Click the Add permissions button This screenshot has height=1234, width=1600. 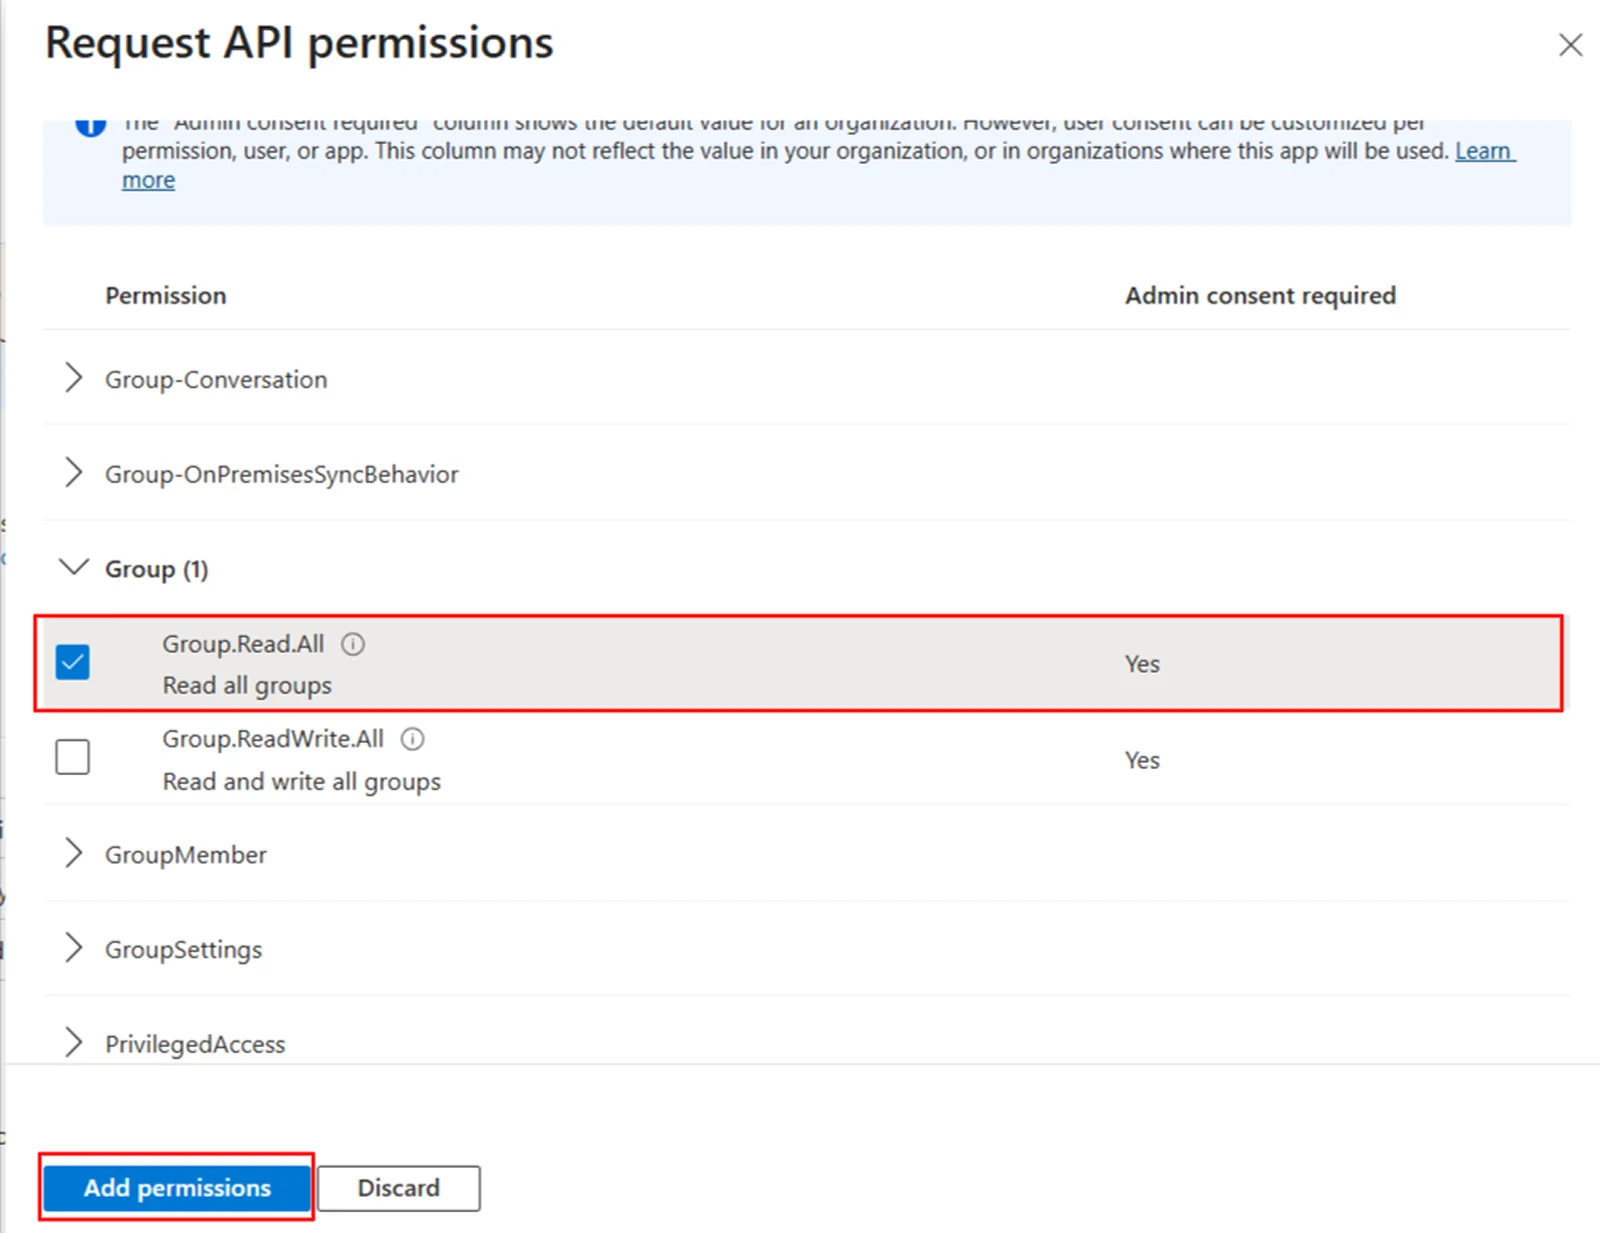176,1188
